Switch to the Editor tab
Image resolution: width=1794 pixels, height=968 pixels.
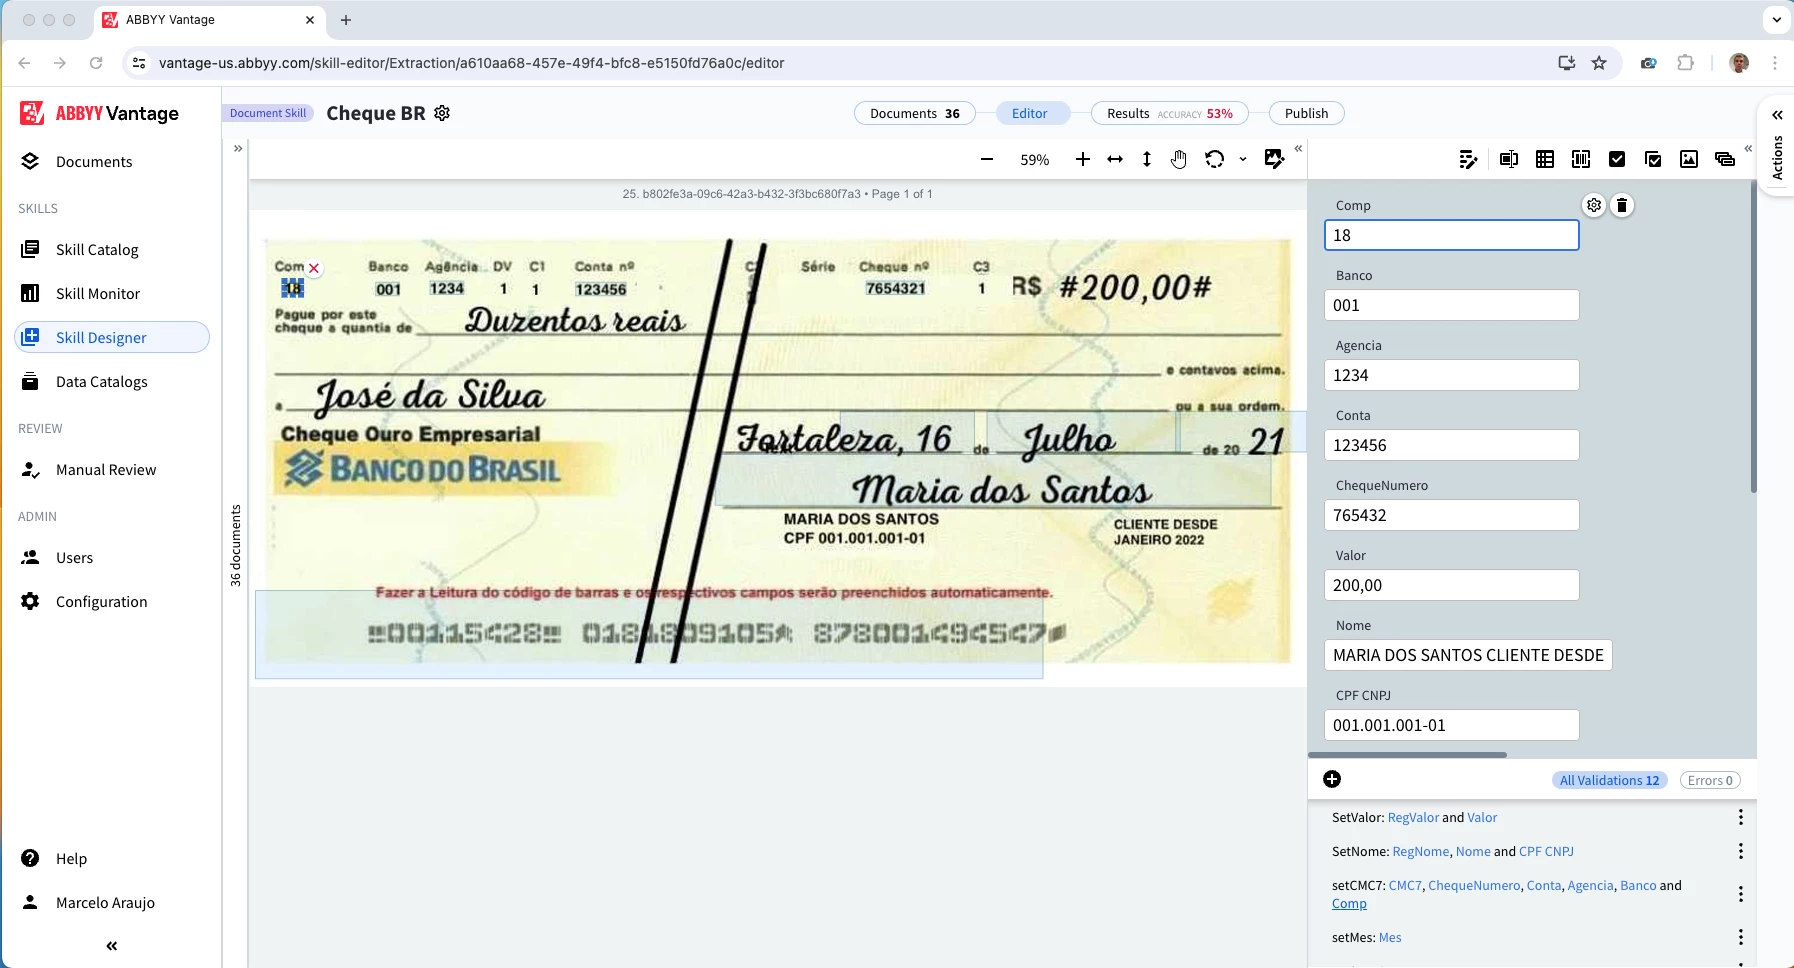1032,113
